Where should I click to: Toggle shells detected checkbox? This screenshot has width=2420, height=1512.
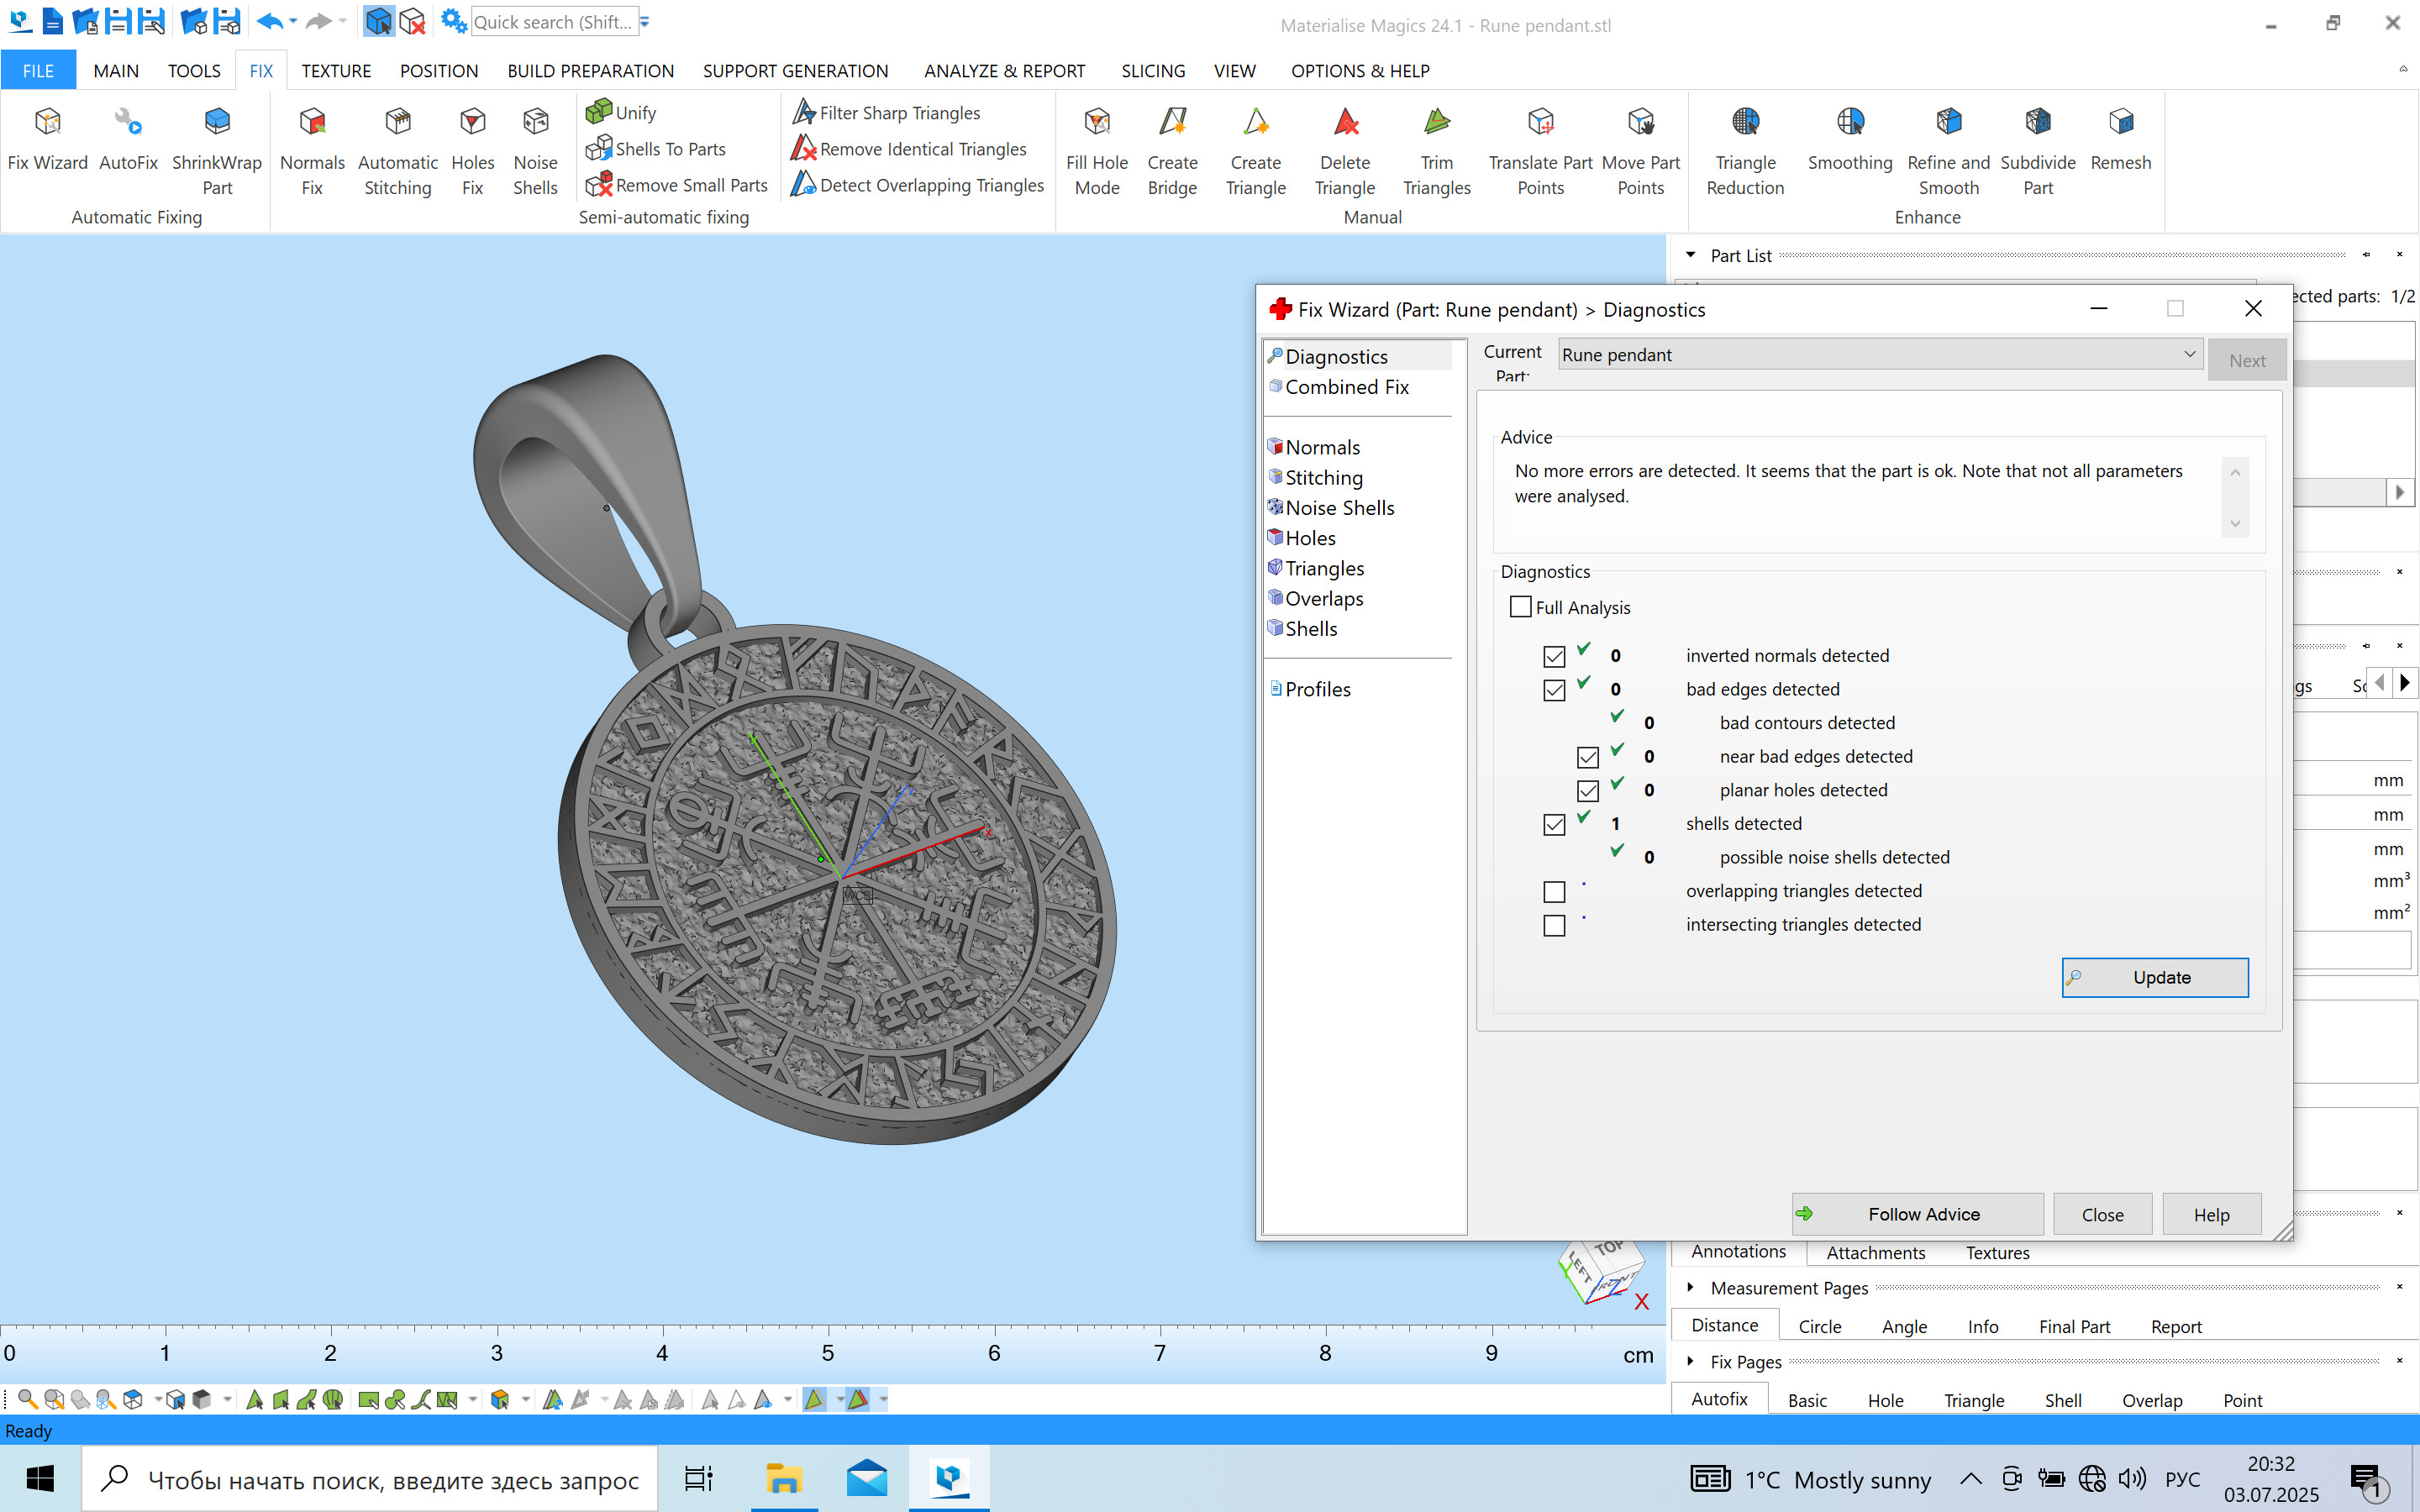1554,825
